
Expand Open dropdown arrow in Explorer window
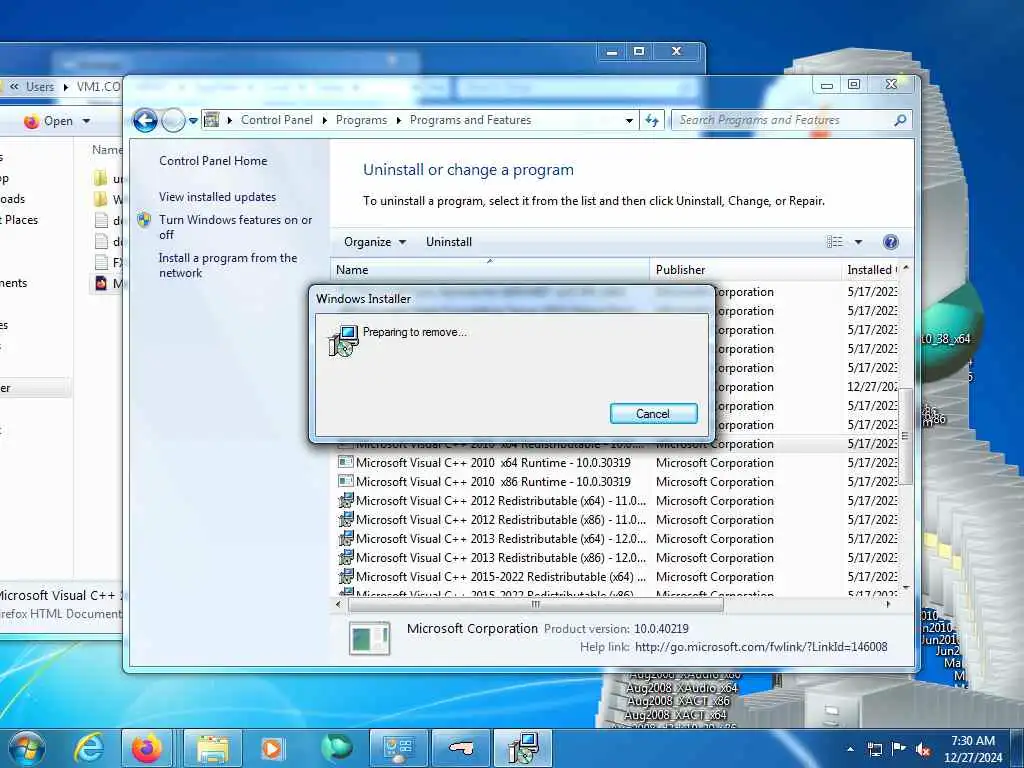coord(86,121)
